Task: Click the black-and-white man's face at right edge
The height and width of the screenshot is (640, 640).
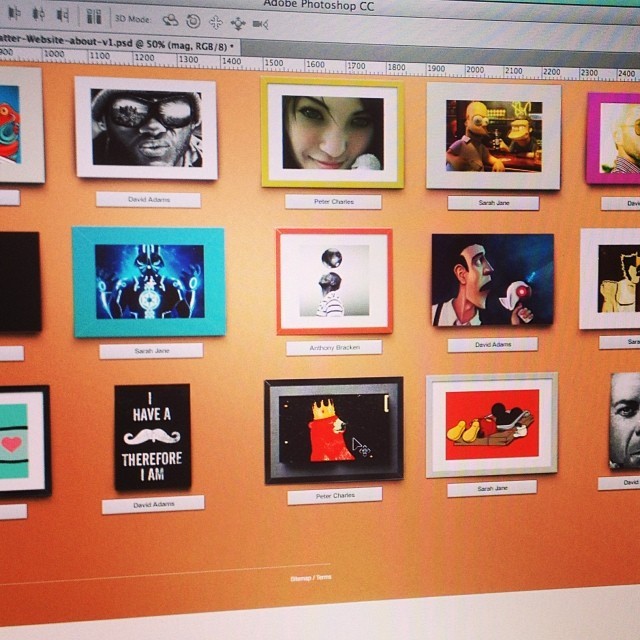Action: (624, 420)
